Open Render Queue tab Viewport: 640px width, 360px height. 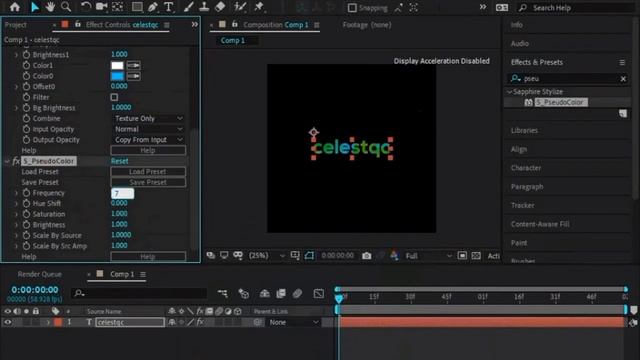tap(40, 274)
